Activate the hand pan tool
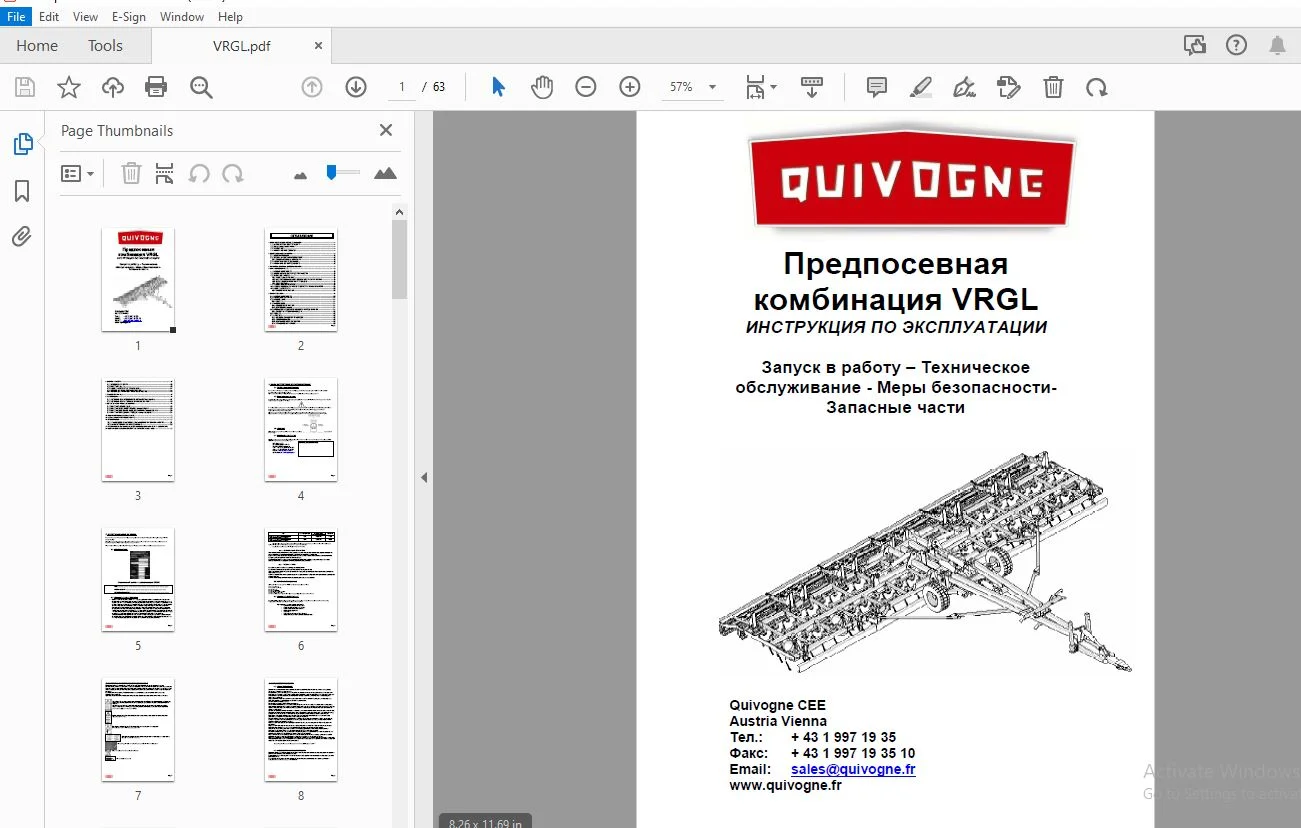The width and height of the screenshot is (1301, 828). (x=542, y=87)
